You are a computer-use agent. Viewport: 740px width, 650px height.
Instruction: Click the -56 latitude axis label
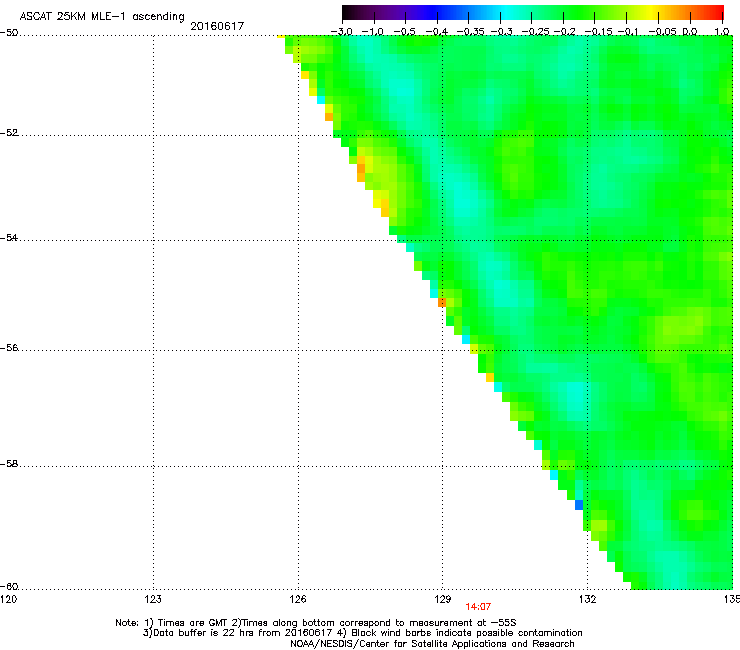coord(9,347)
